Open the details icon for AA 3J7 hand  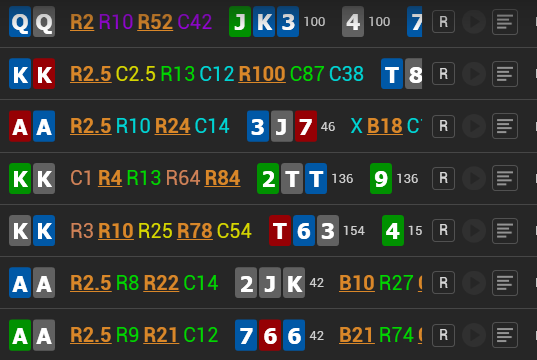click(505, 126)
